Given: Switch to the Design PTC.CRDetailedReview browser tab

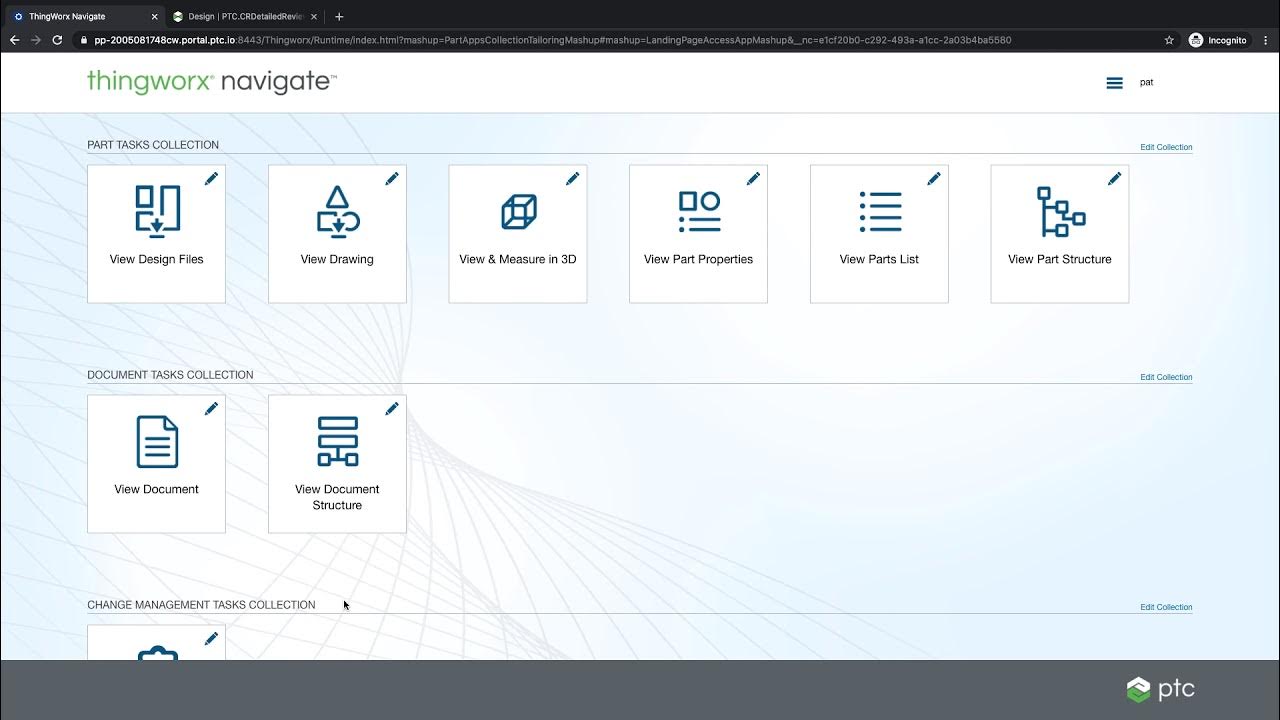Looking at the screenshot, I should (243, 16).
